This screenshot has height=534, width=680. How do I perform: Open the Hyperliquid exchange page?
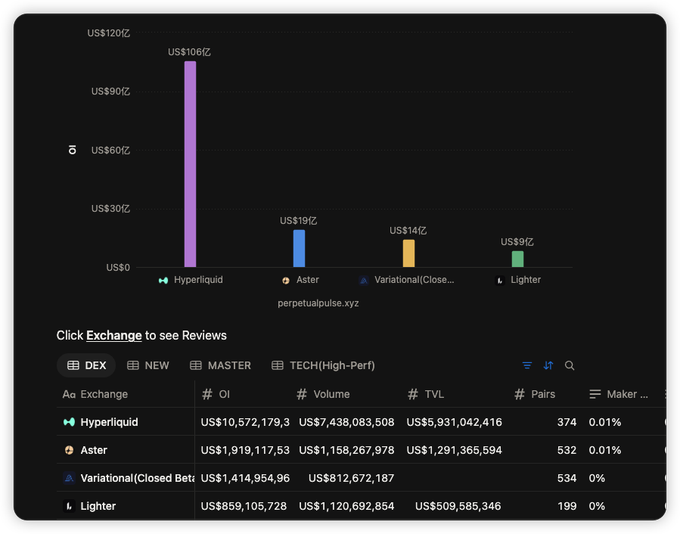coord(109,422)
